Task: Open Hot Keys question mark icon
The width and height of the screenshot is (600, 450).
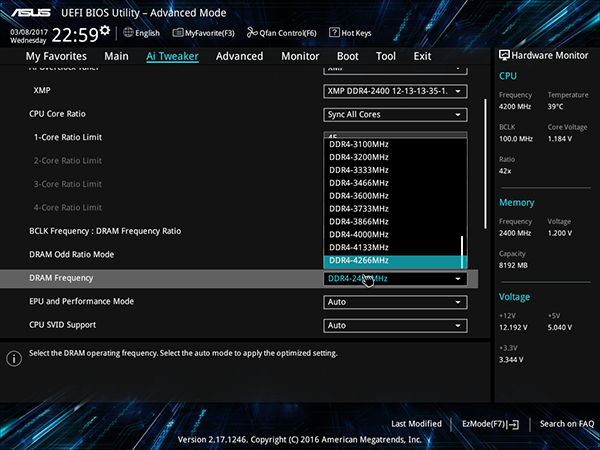Action: coord(334,33)
